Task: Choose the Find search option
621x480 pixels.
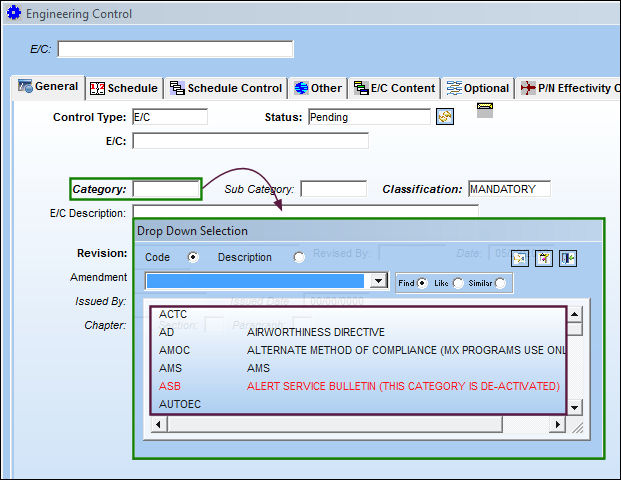Action: [x=422, y=283]
